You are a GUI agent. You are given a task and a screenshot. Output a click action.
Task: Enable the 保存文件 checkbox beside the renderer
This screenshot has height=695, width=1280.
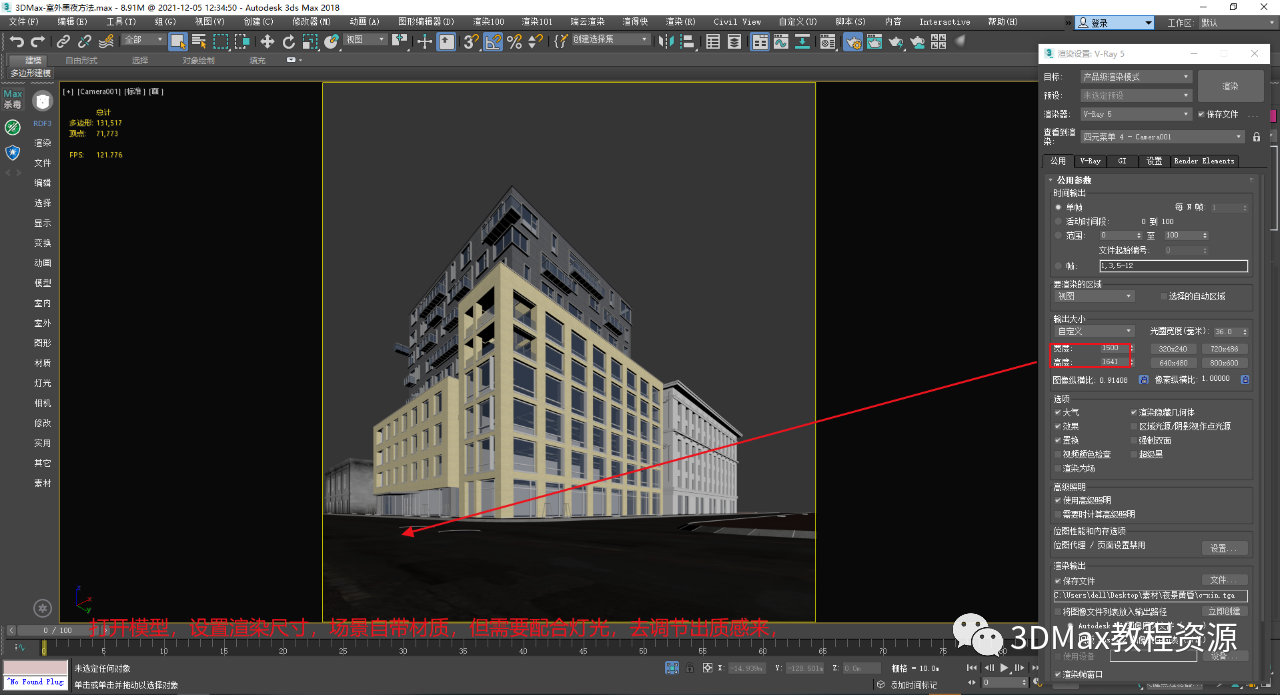click(x=1201, y=113)
